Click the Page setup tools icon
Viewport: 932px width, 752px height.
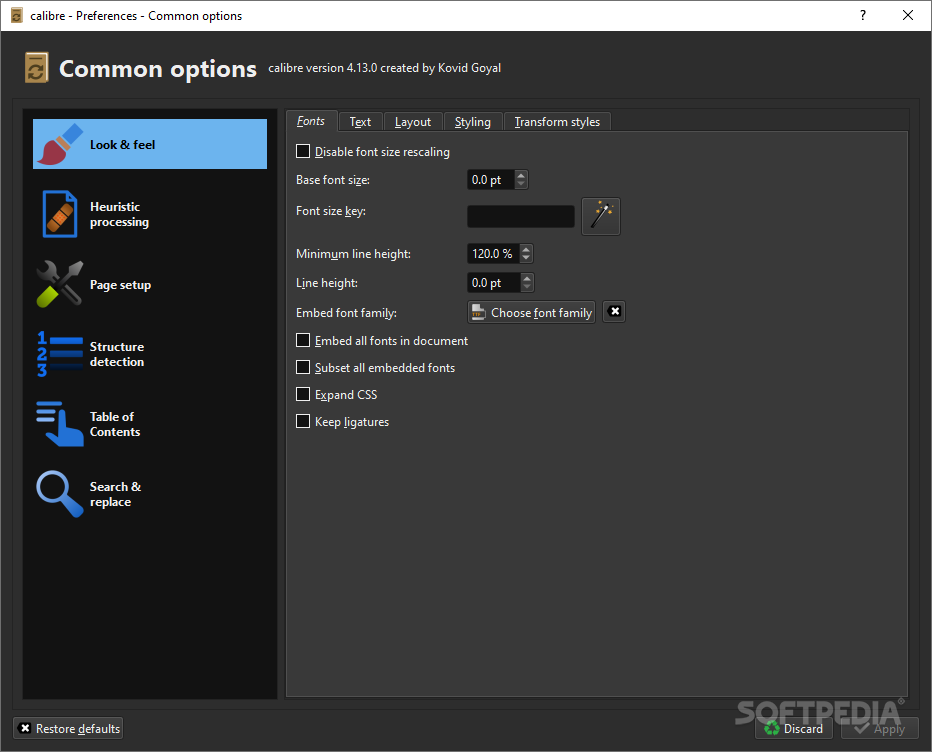pos(59,284)
